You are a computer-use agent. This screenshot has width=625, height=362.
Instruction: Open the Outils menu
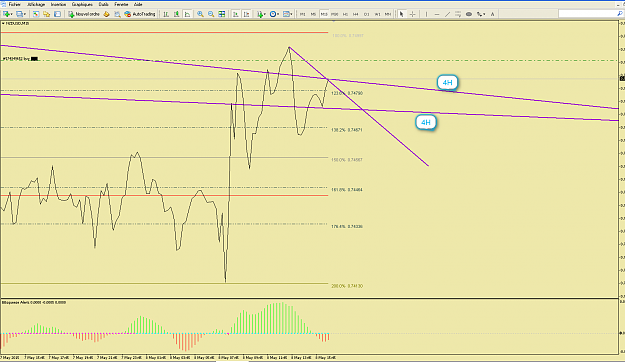pos(104,4)
